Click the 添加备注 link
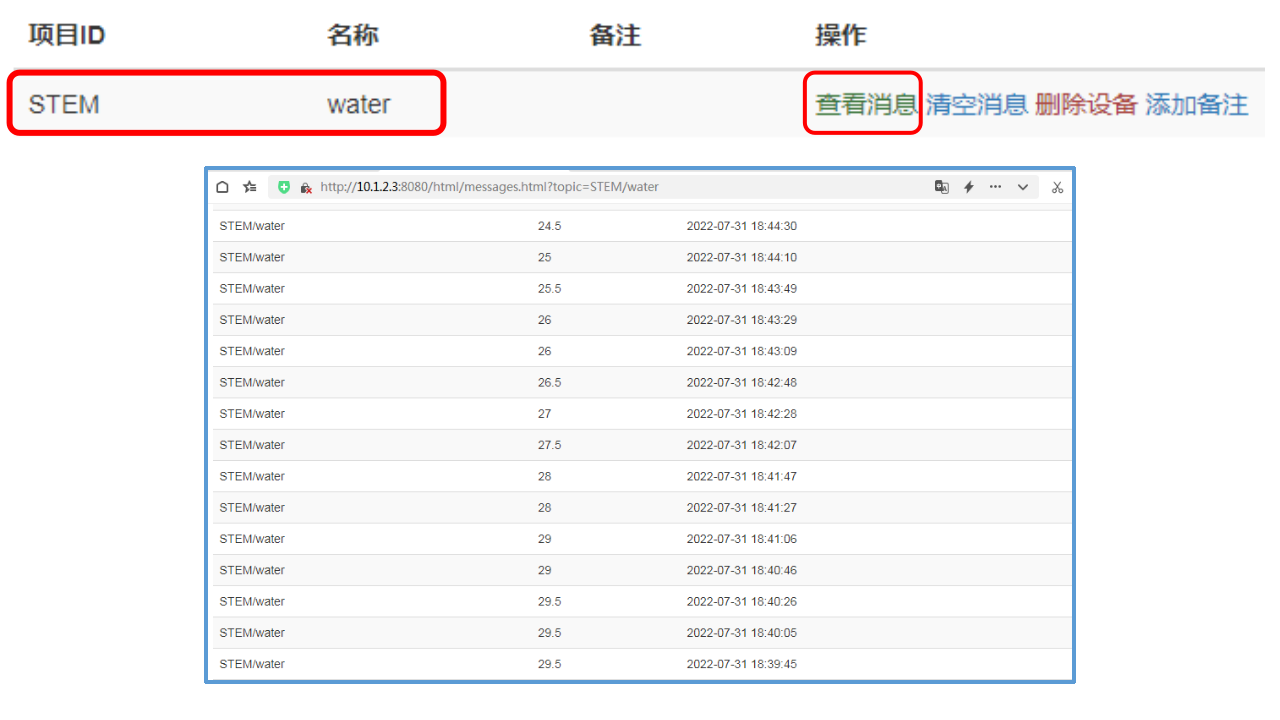Screen dimensions: 1280x720 pos(1196,104)
